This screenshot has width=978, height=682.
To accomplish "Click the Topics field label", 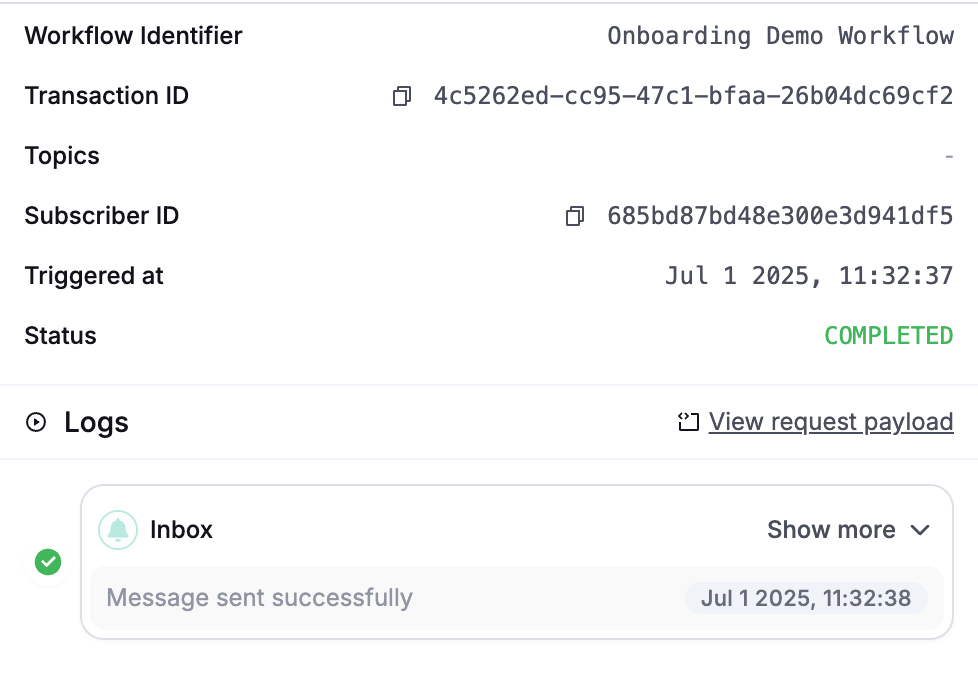I will [x=62, y=156].
